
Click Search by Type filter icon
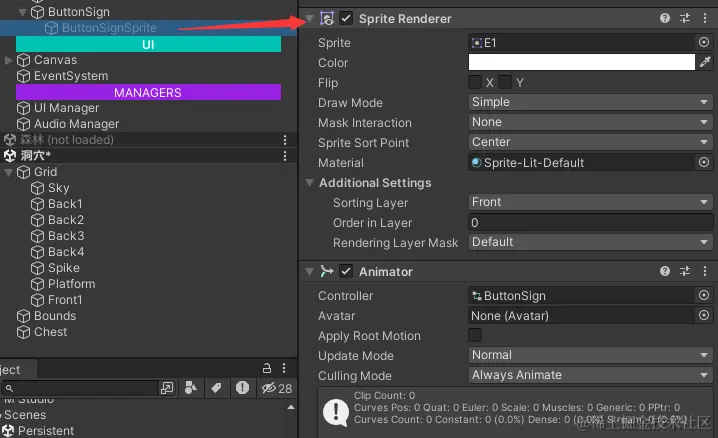(190, 388)
